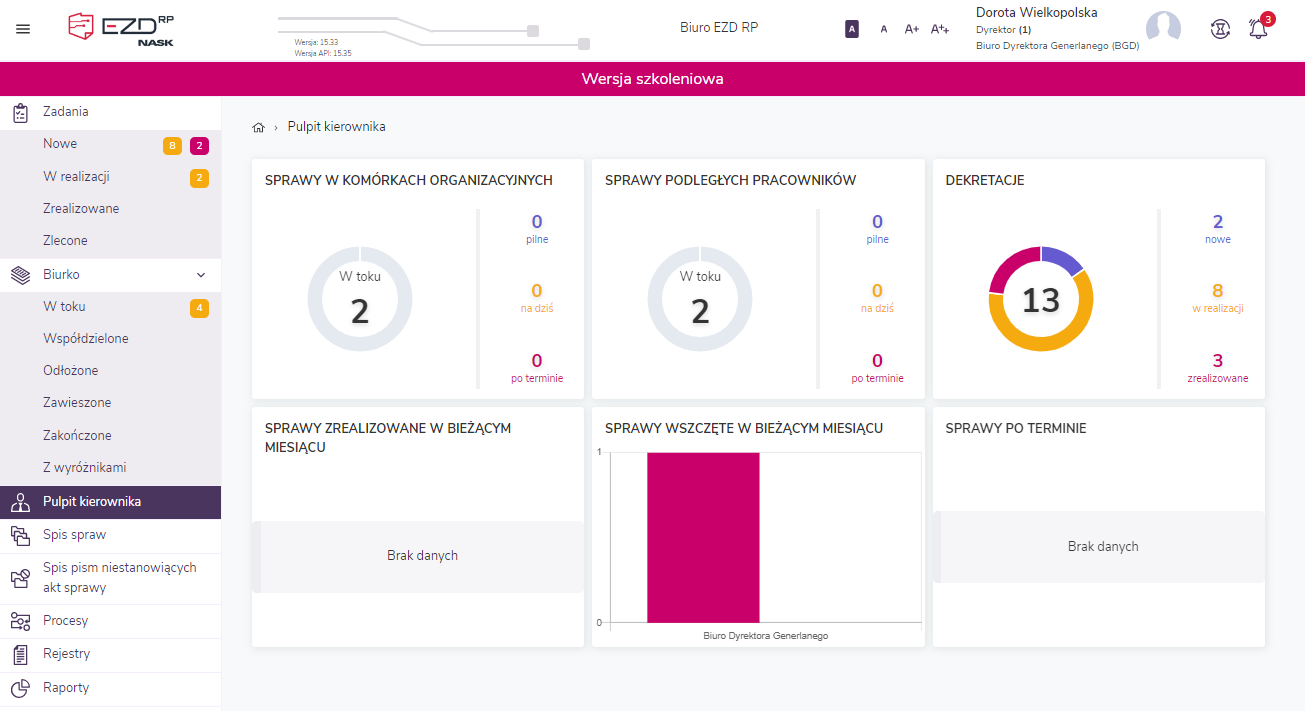Select the A++ largest font size
Screen dimensions: 1305x711
(939, 29)
